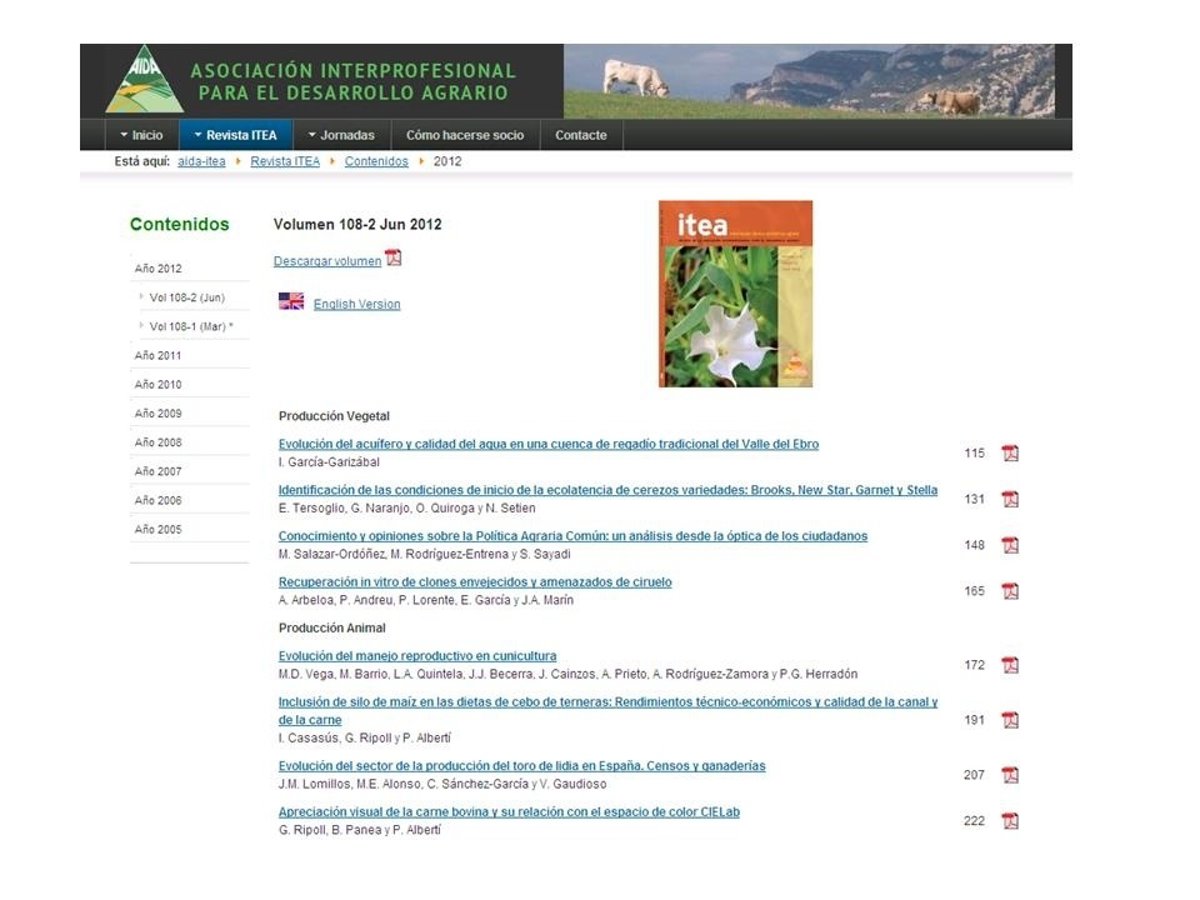Click the PDF icon for page 222
Screen dimensions: 1200x900
(1010, 821)
